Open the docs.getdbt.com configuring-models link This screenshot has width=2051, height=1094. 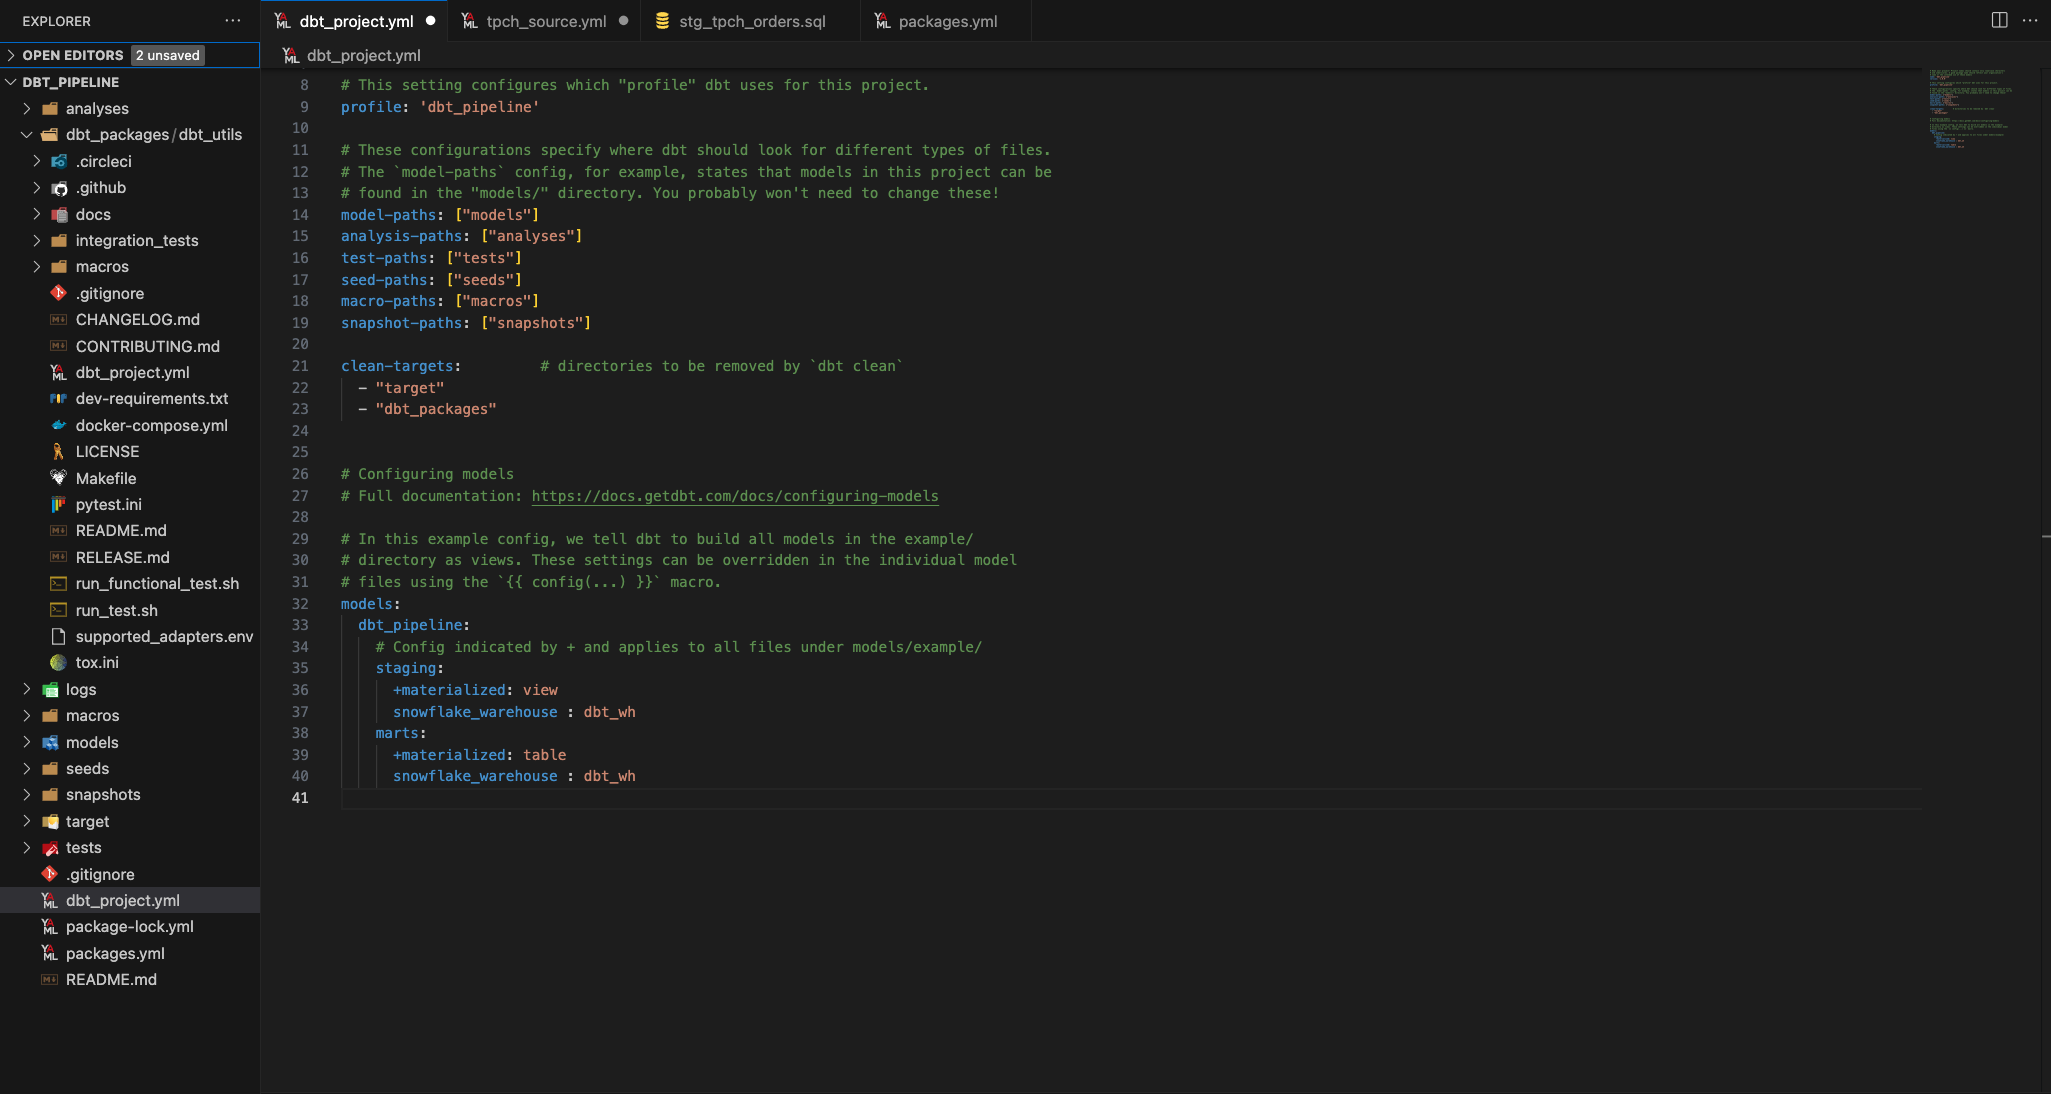[x=734, y=496]
